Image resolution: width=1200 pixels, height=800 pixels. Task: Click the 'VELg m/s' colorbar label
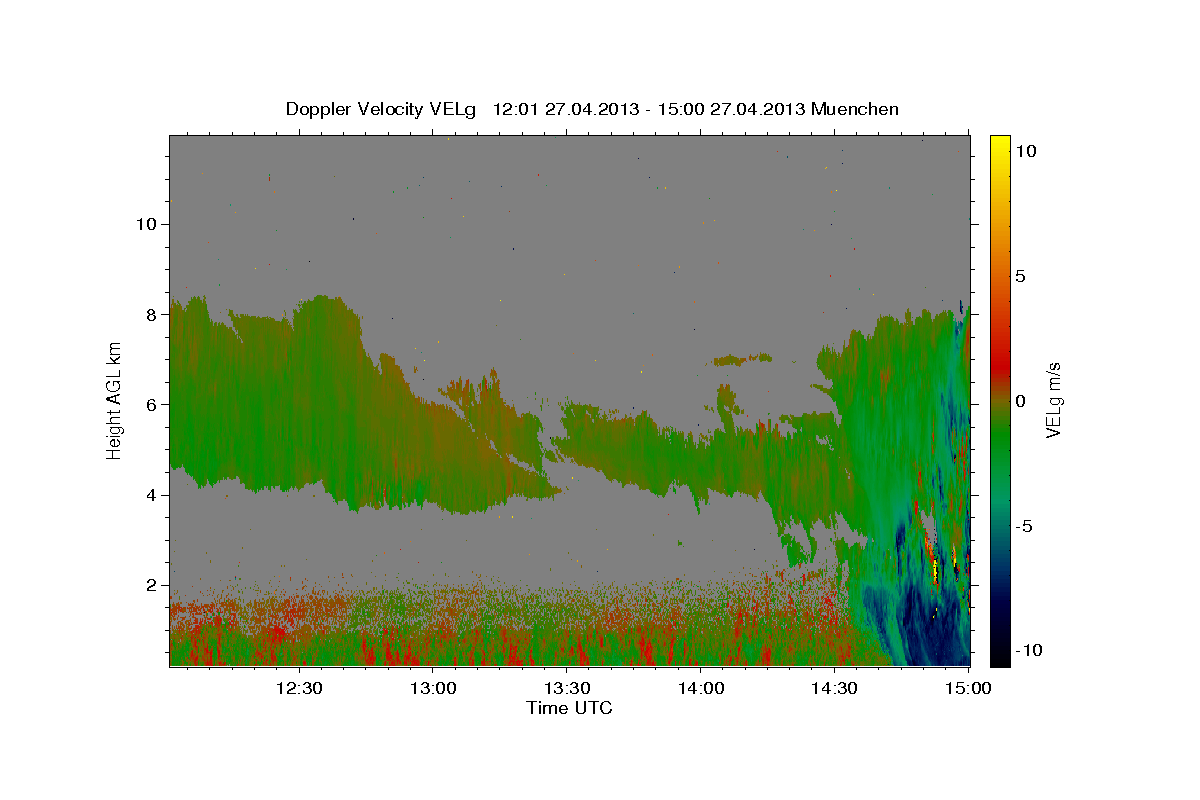(1053, 400)
